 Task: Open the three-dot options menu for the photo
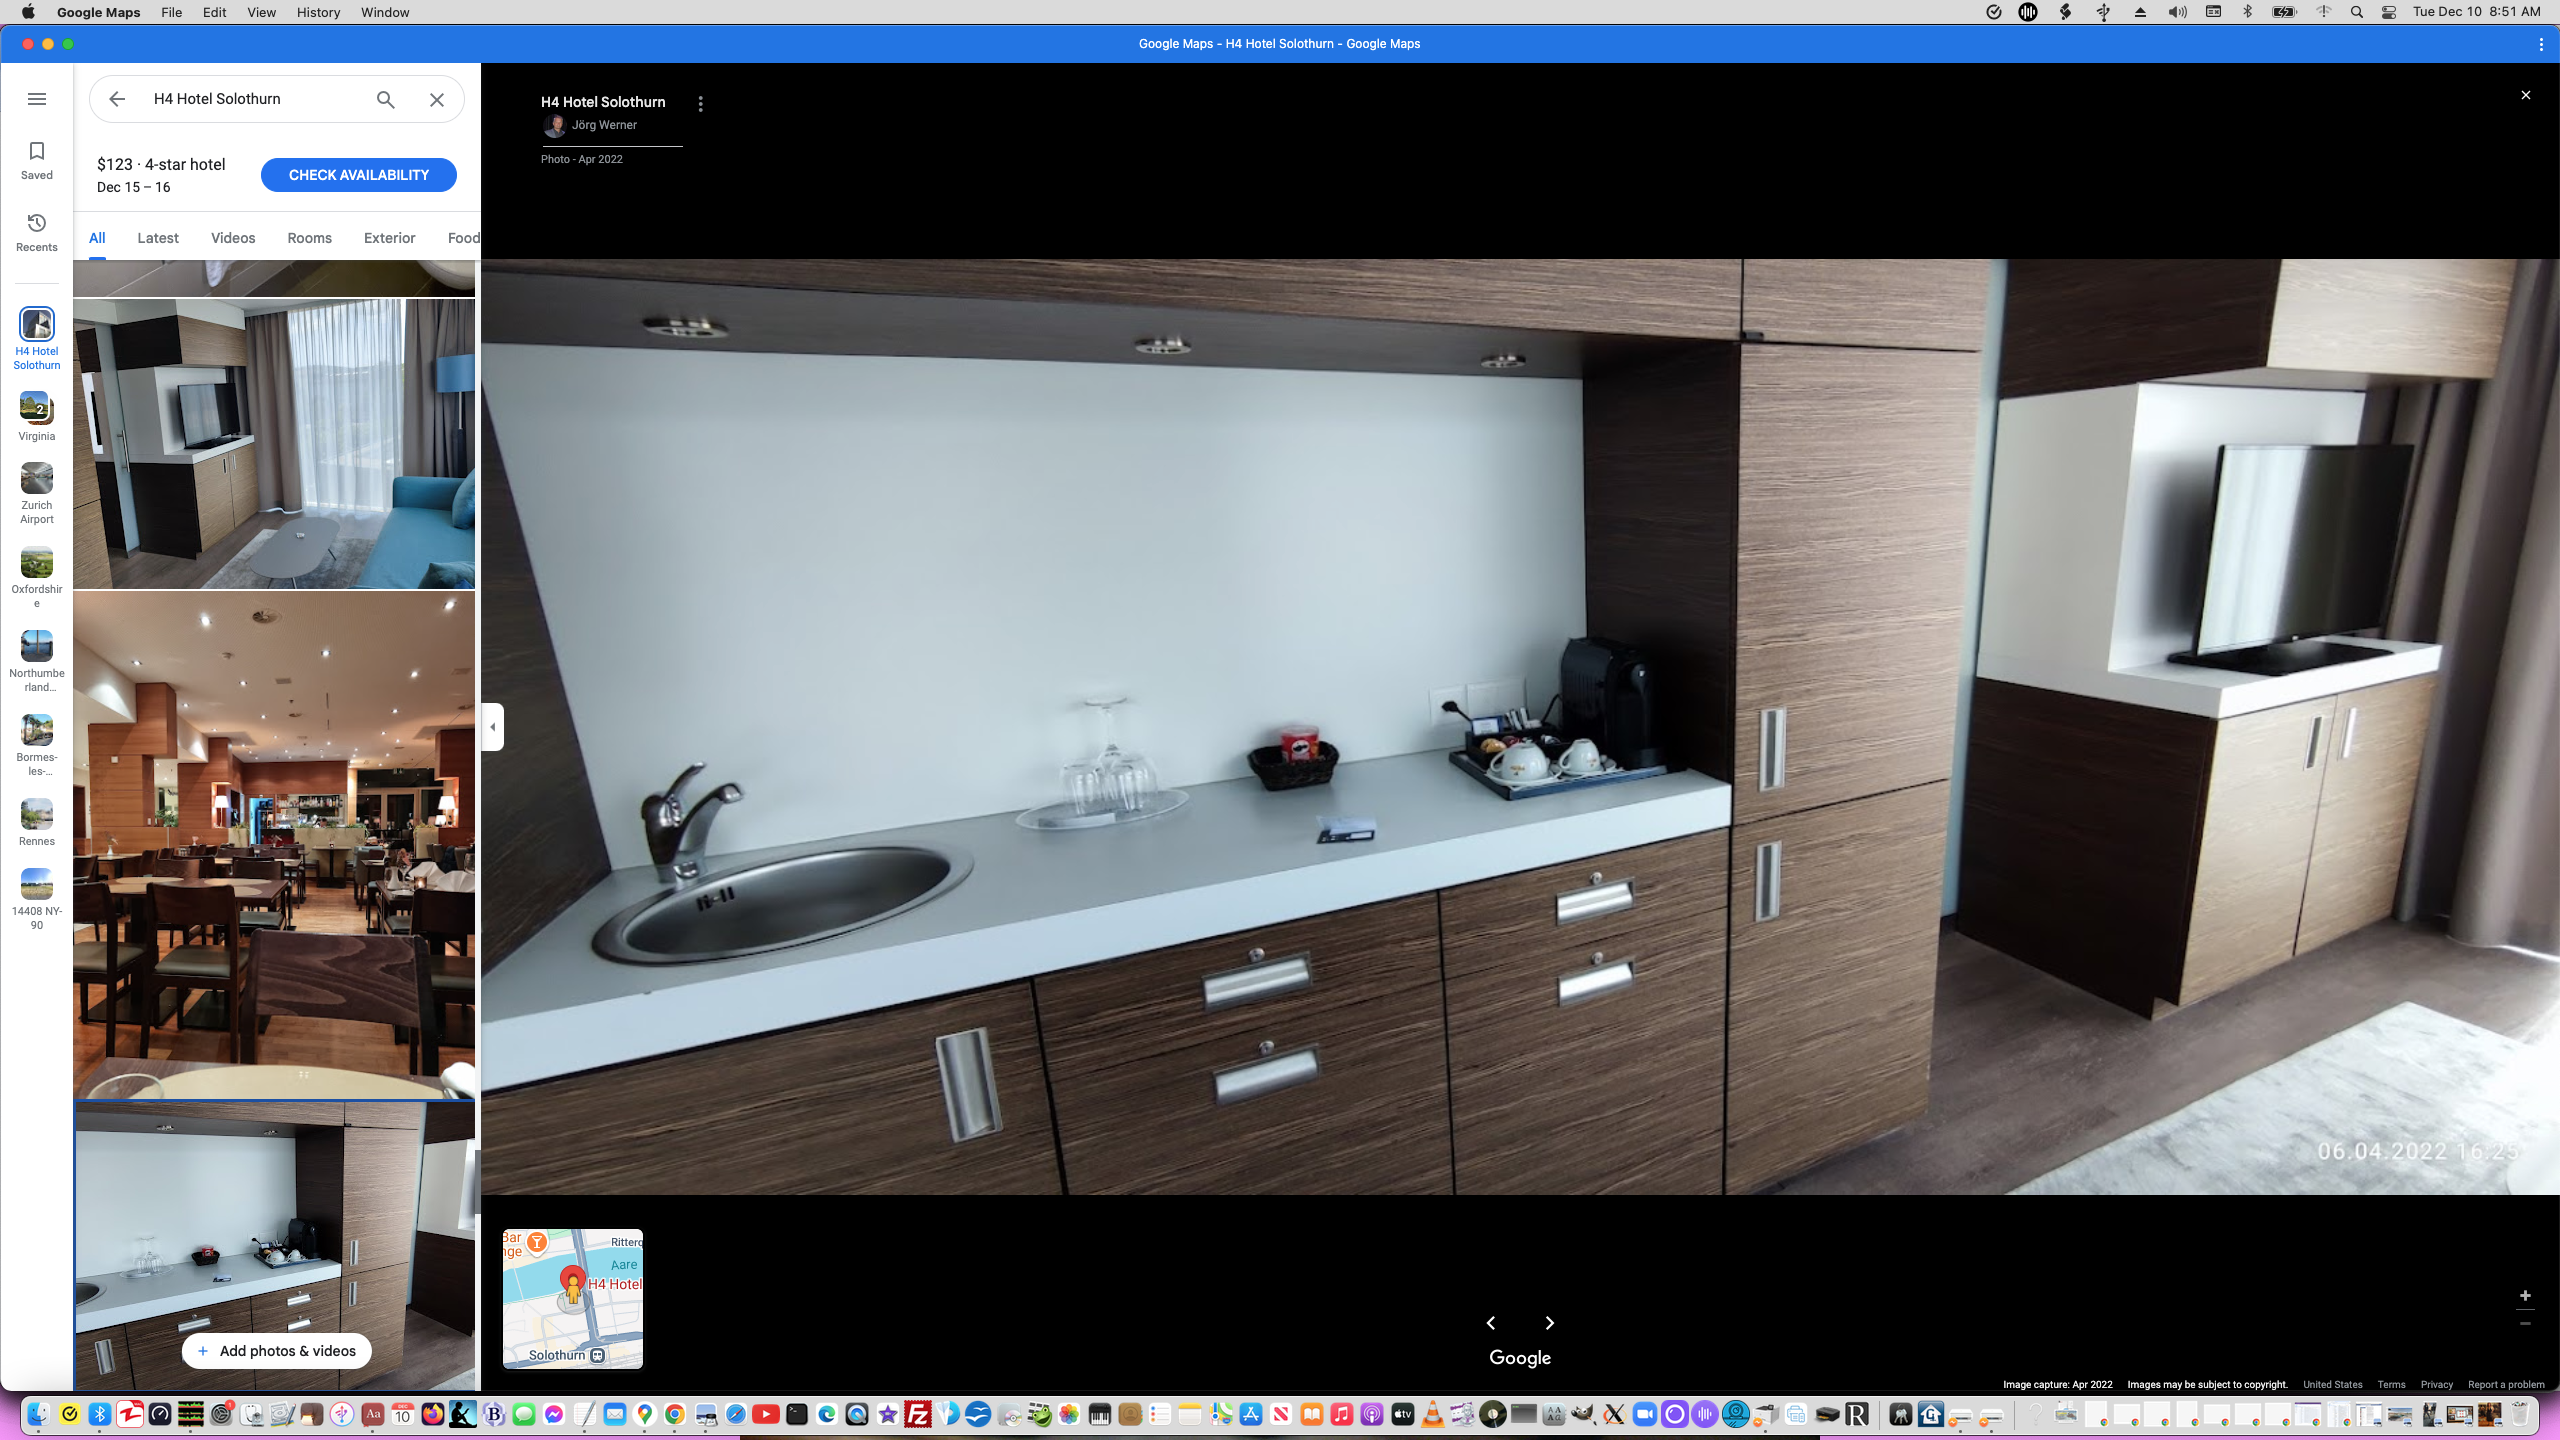point(700,103)
